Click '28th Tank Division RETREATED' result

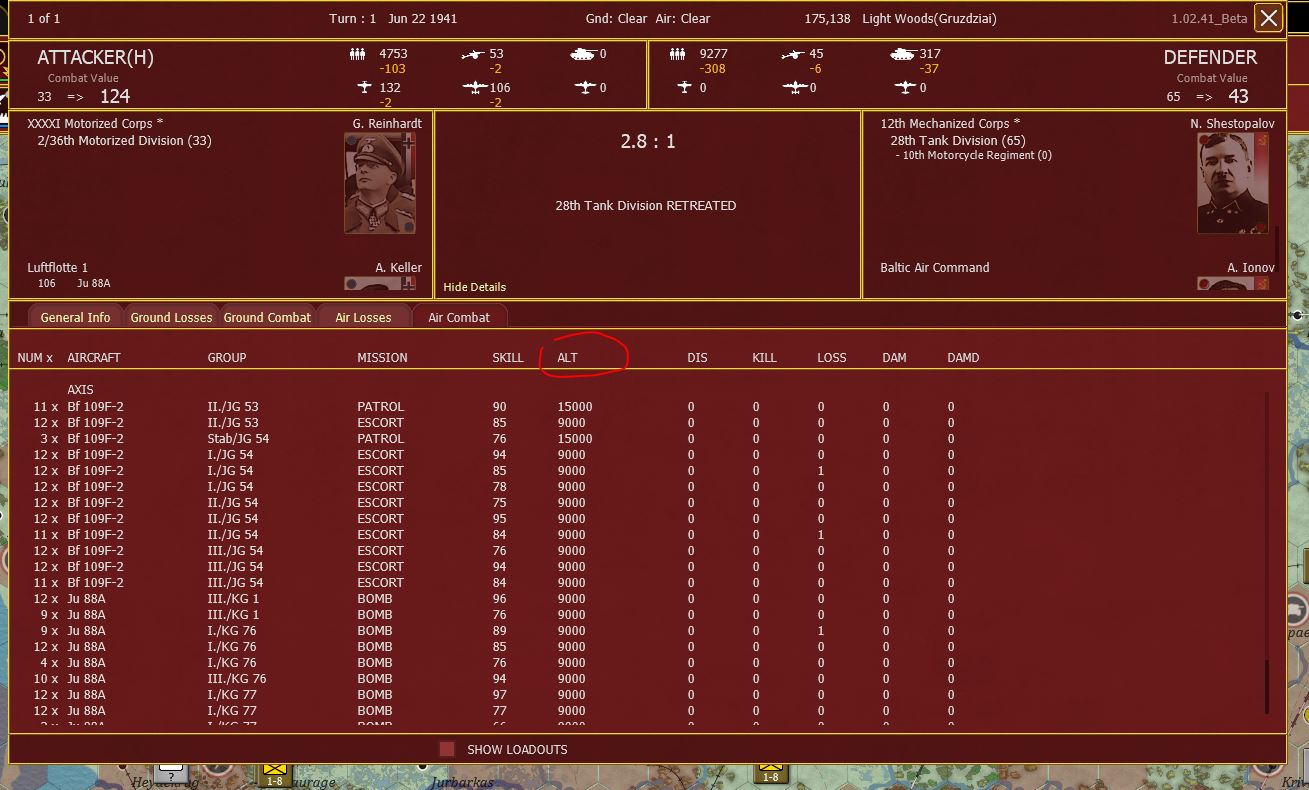tap(646, 205)
